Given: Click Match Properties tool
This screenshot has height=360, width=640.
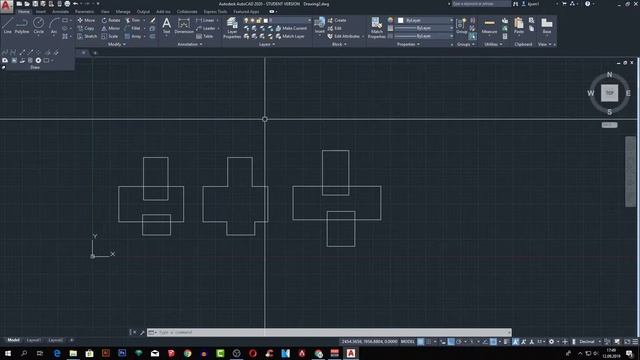Looking at the screenshot, I should coord(376,28).
